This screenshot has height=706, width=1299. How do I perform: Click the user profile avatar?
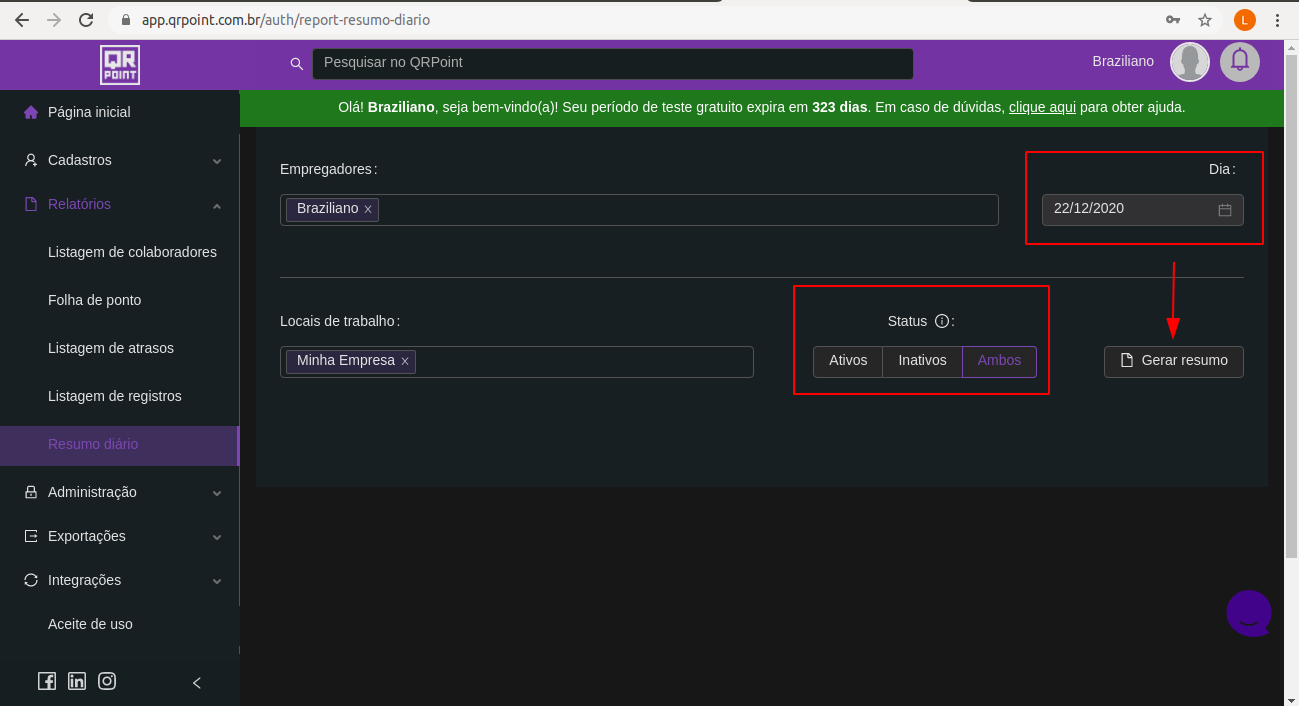click(x=1190, y=62)
